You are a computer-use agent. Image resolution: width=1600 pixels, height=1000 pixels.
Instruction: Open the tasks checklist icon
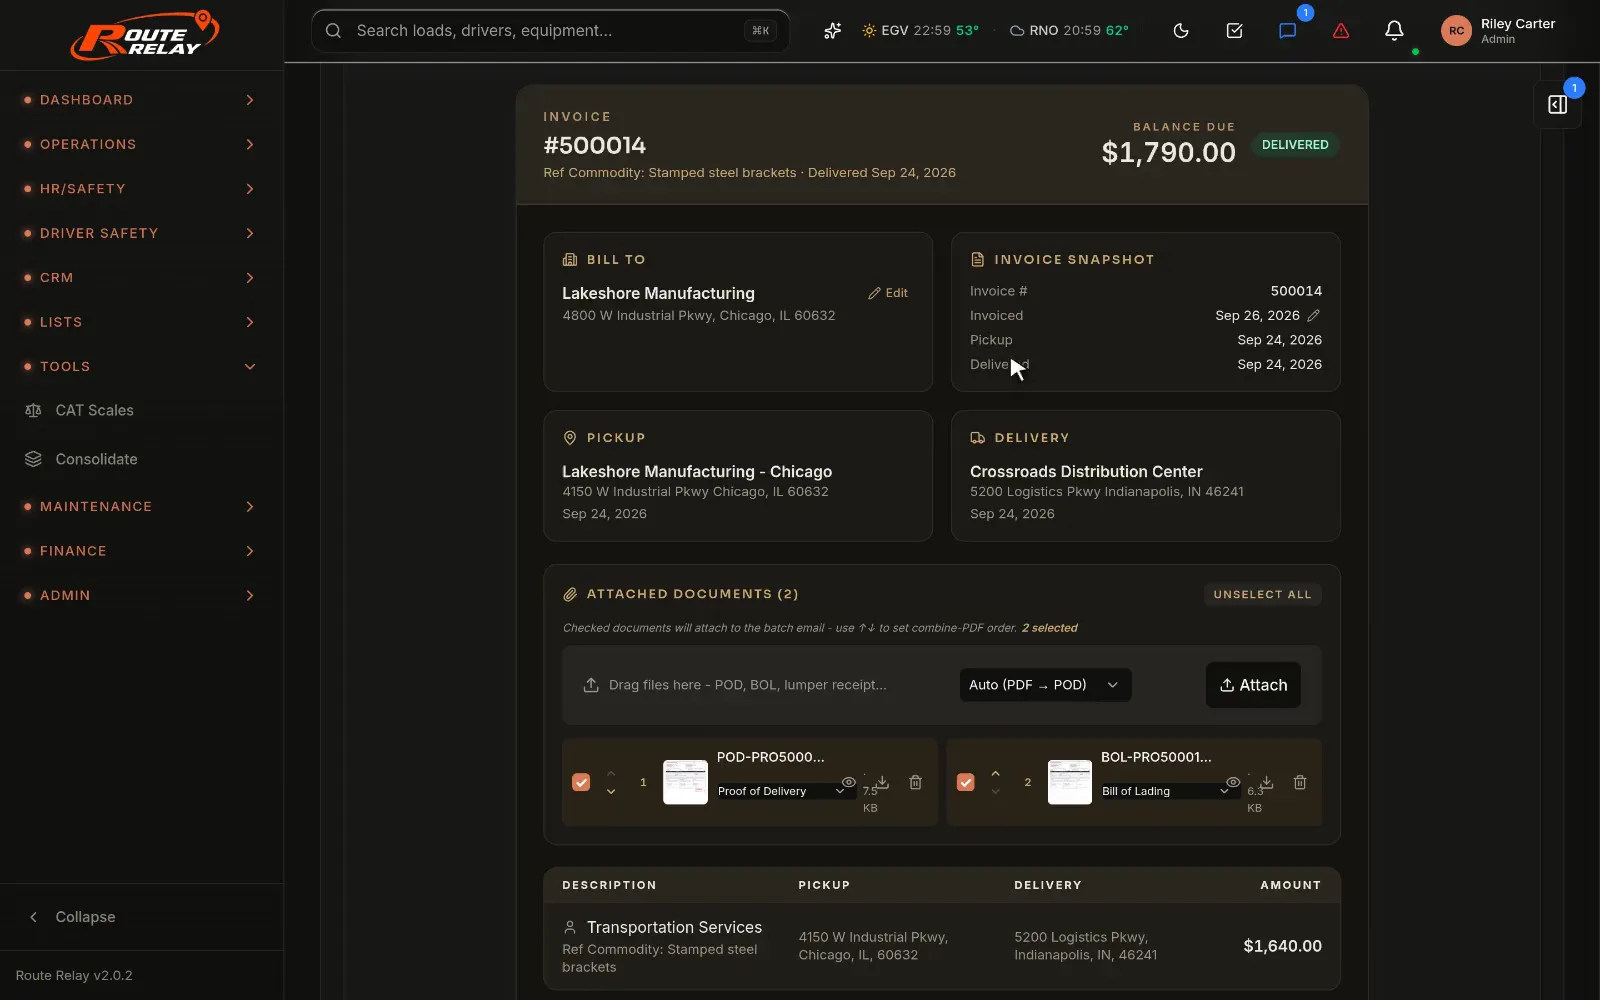pyautogui.click(x=1234, y=31)
